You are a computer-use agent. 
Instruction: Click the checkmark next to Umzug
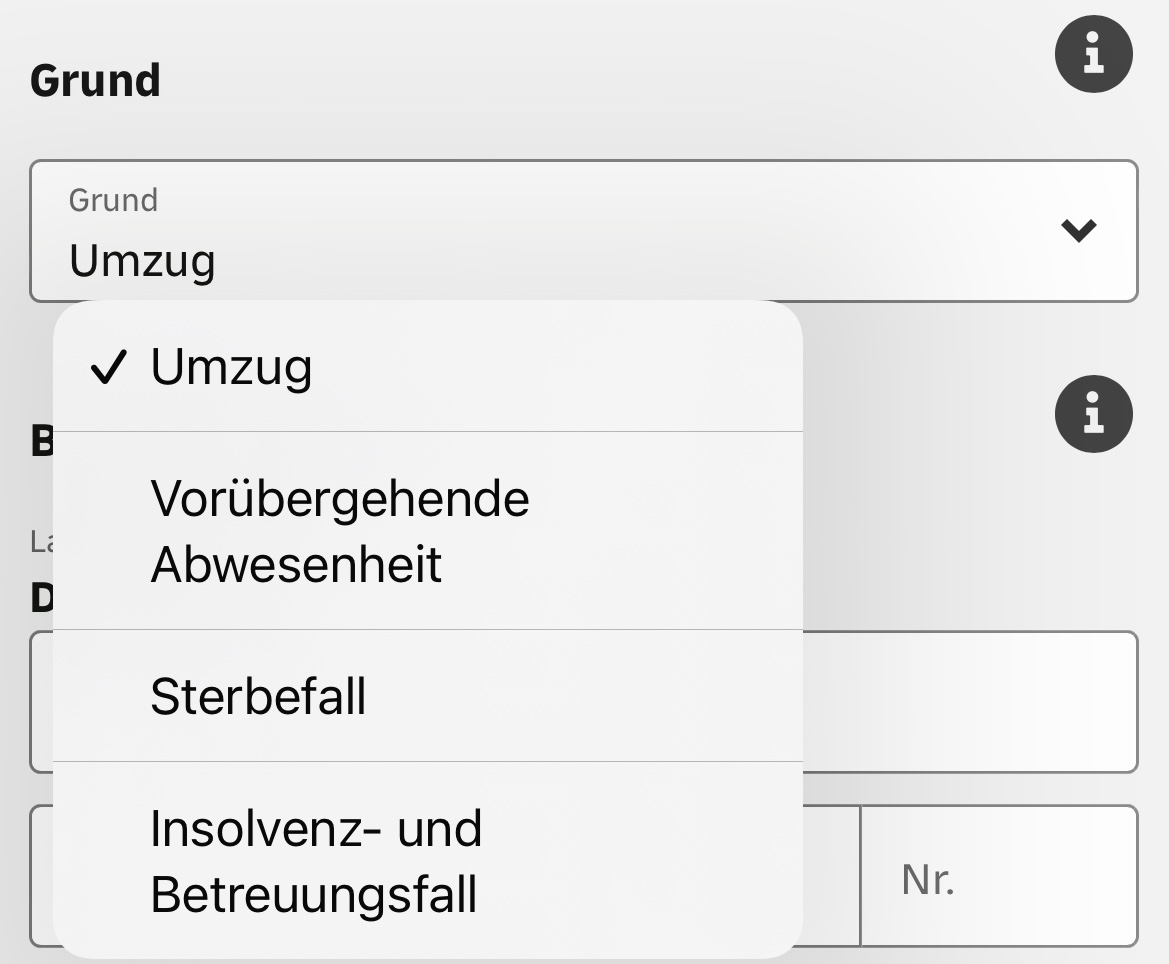[109, 367]
